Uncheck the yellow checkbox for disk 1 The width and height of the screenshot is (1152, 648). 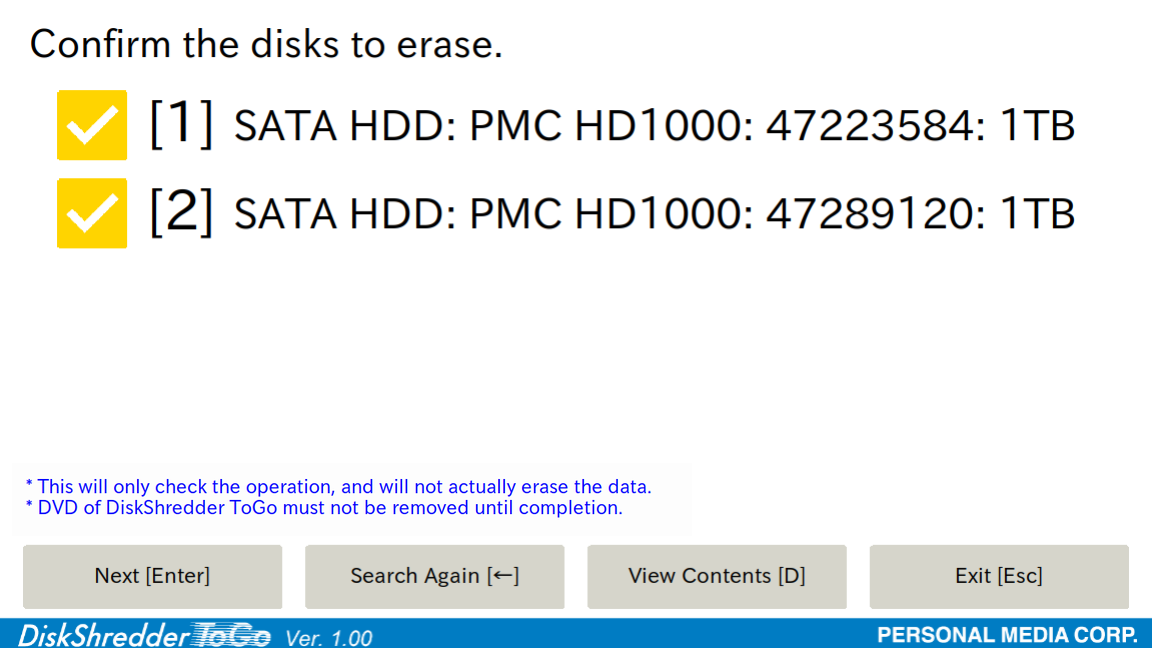pyautogui.click(x=92, y=125)
